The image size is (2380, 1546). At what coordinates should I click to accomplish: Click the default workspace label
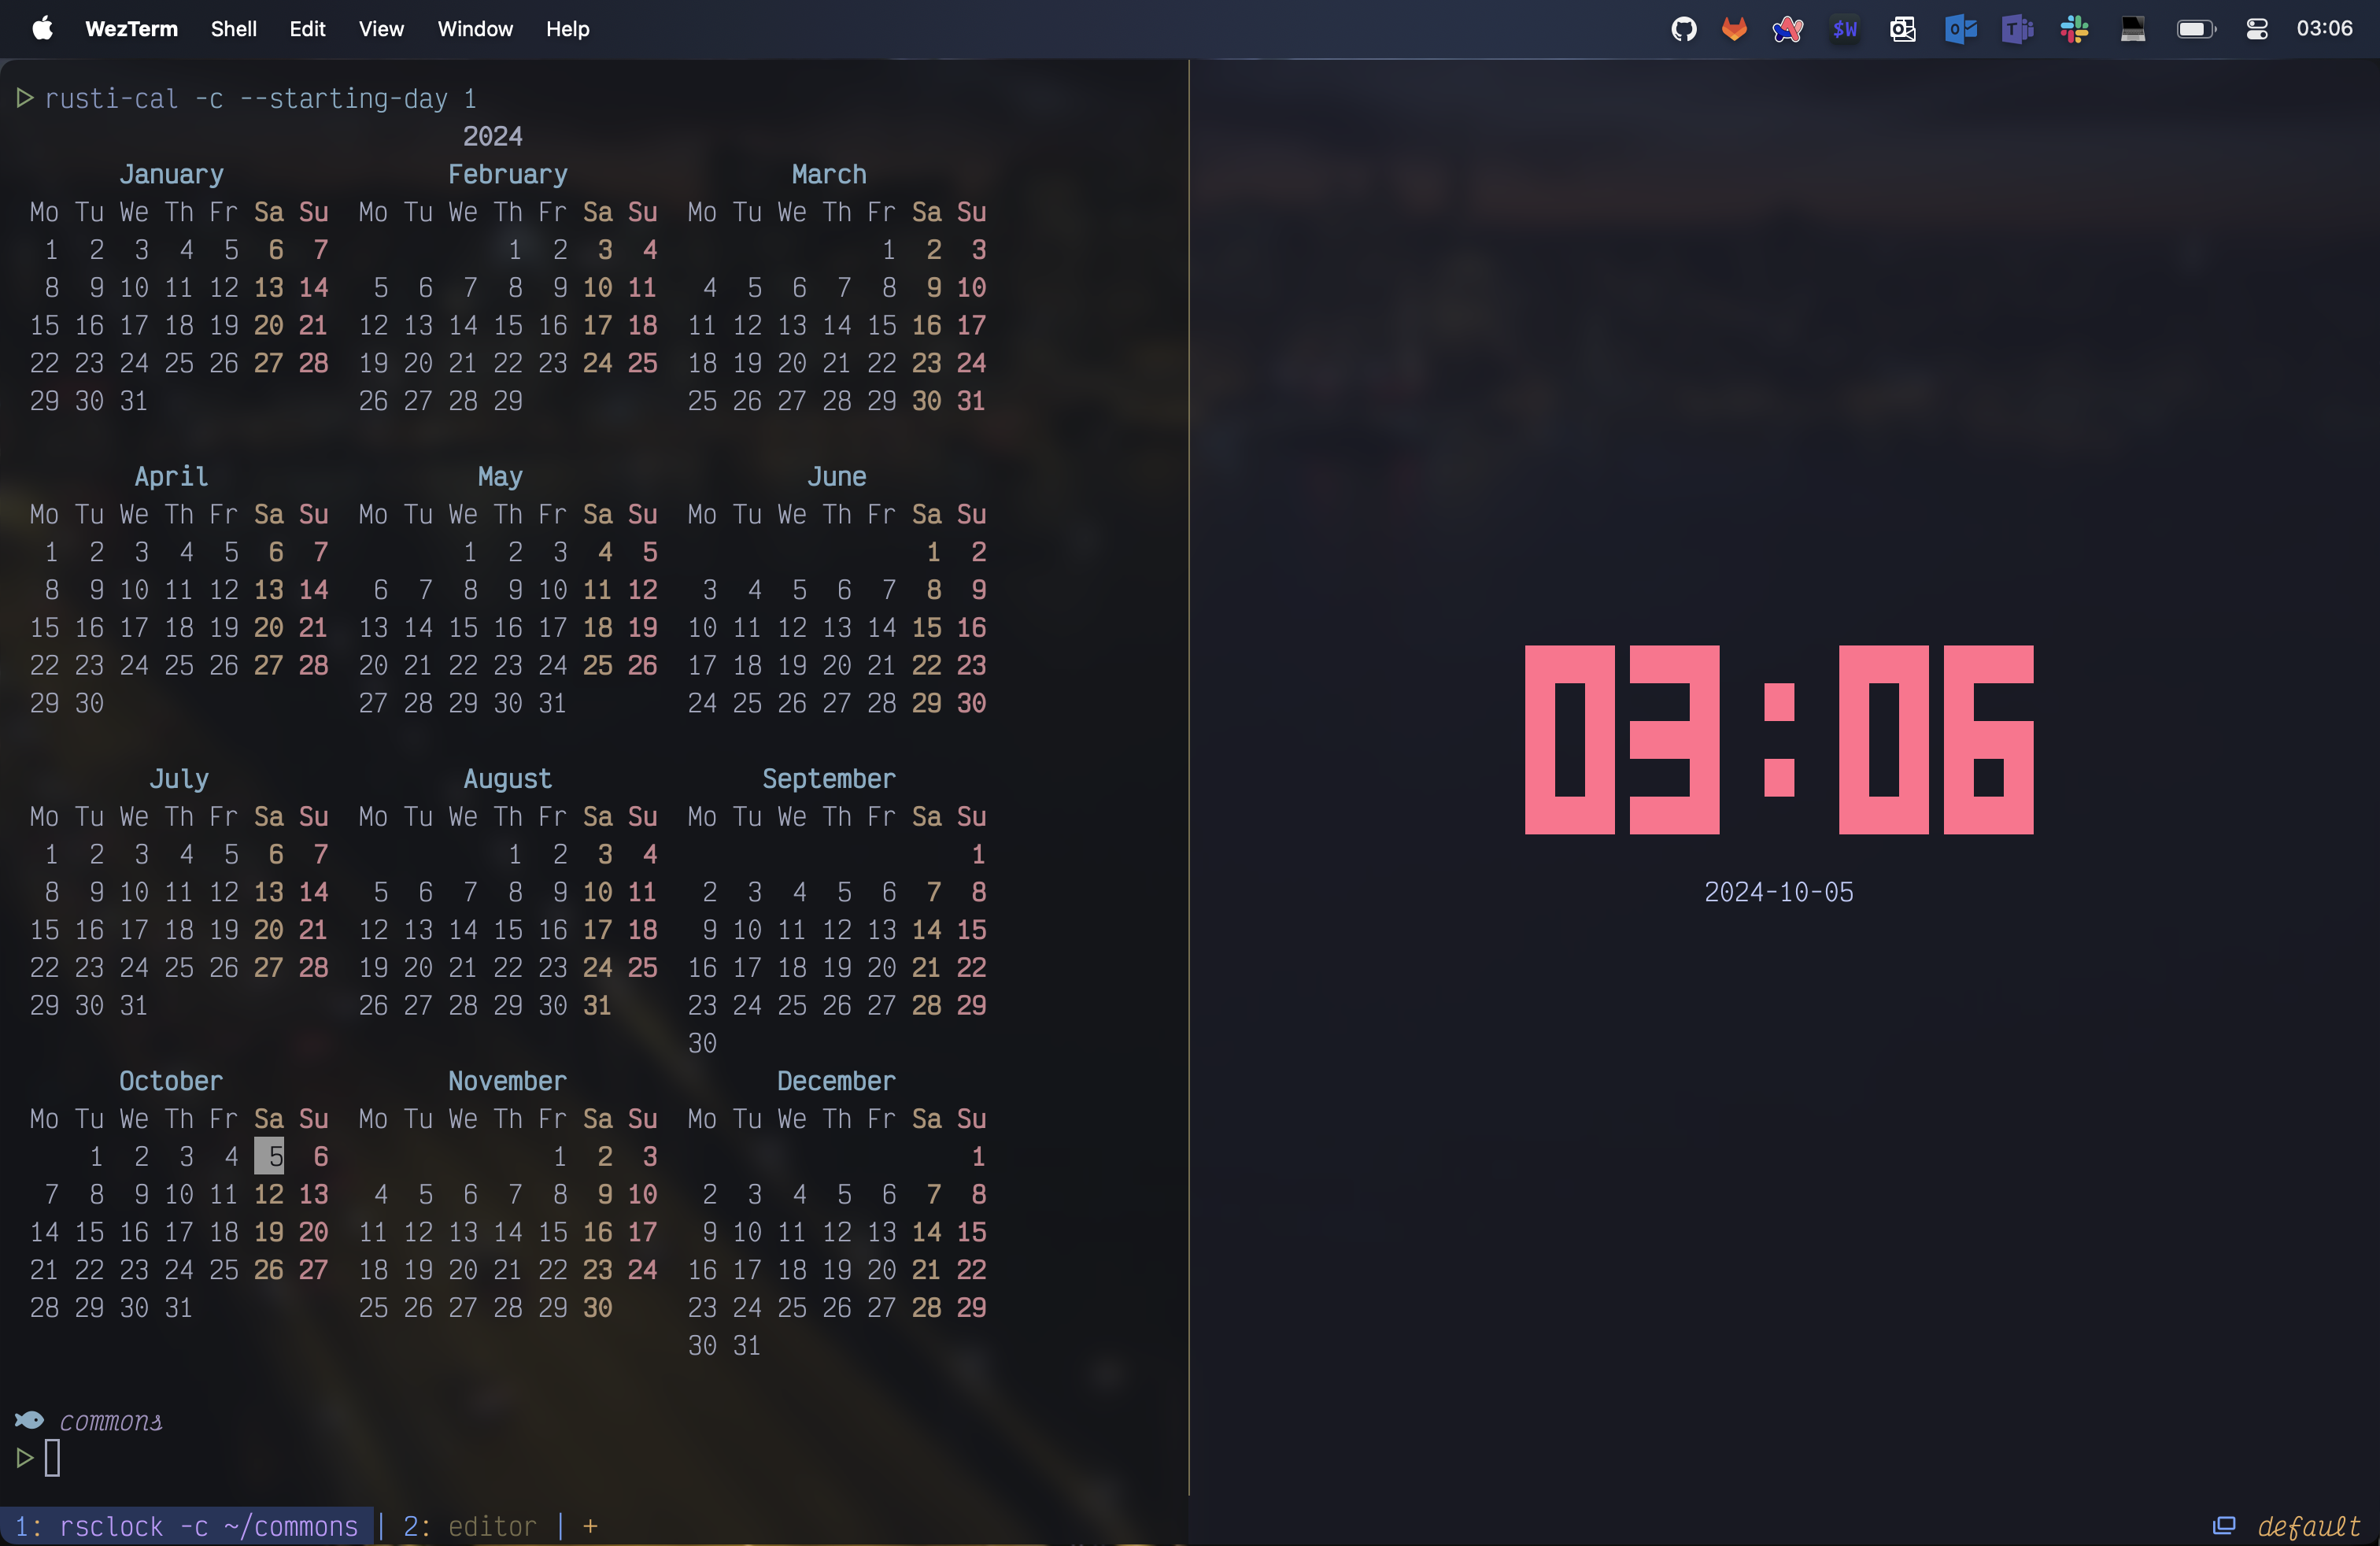[x=2308, y=1526]
